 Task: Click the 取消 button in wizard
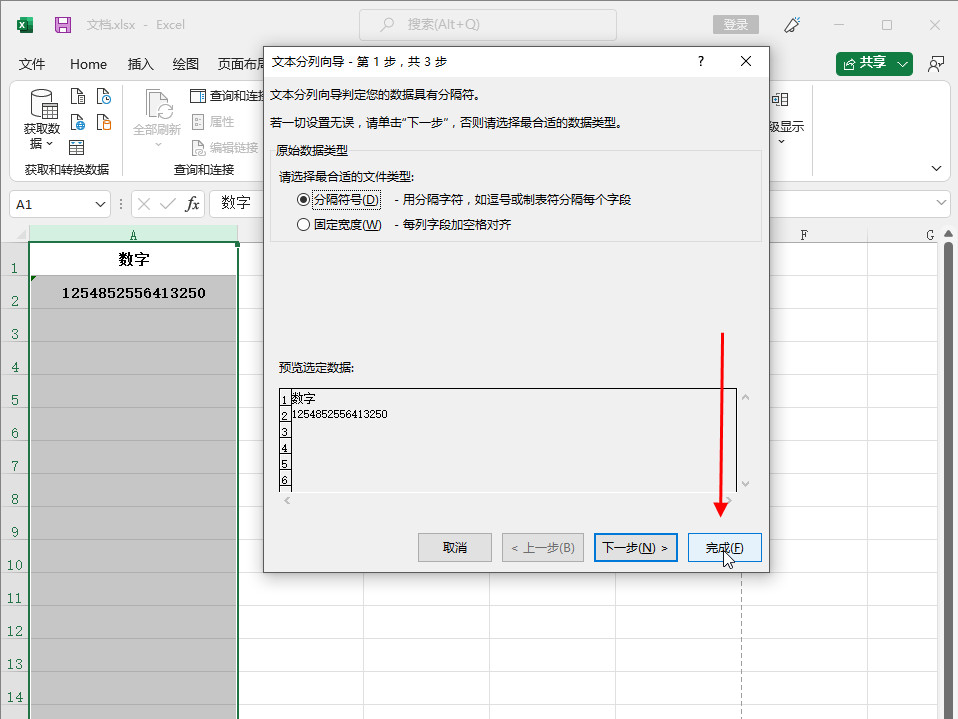click(455, 548)
